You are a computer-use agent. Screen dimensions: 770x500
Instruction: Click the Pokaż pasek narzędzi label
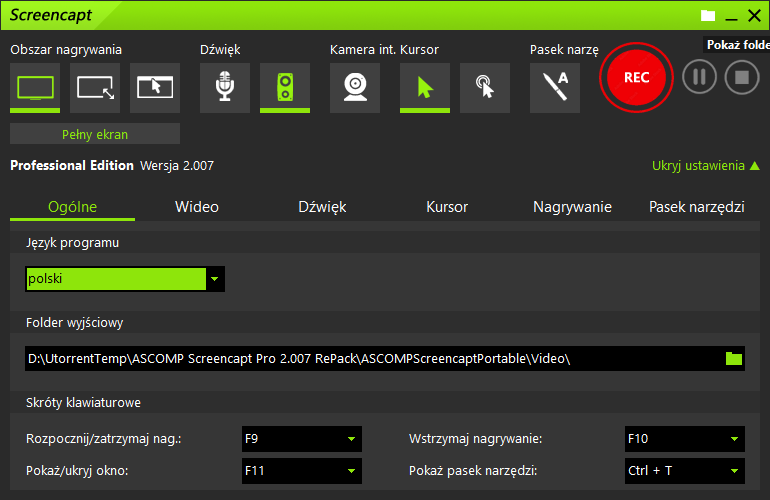coord(473,471)
